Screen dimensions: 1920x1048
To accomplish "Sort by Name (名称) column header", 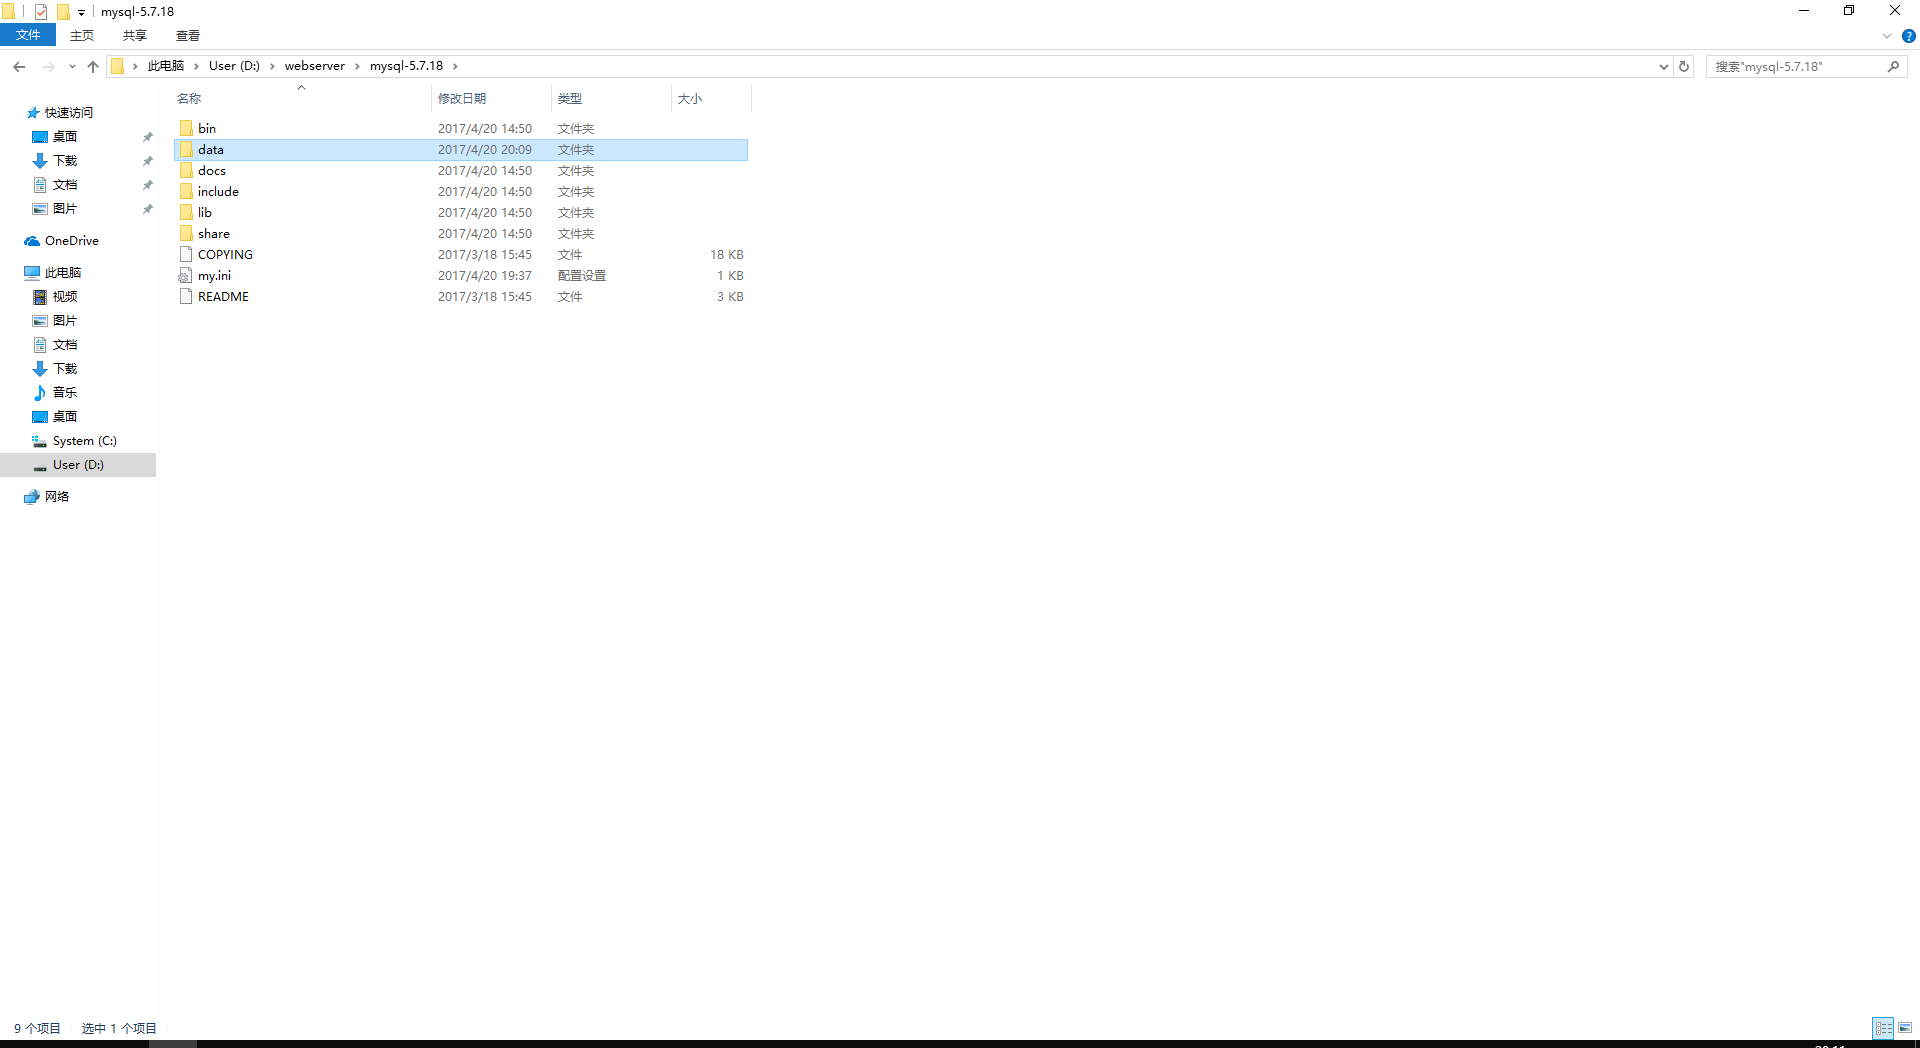I will 302,98.
